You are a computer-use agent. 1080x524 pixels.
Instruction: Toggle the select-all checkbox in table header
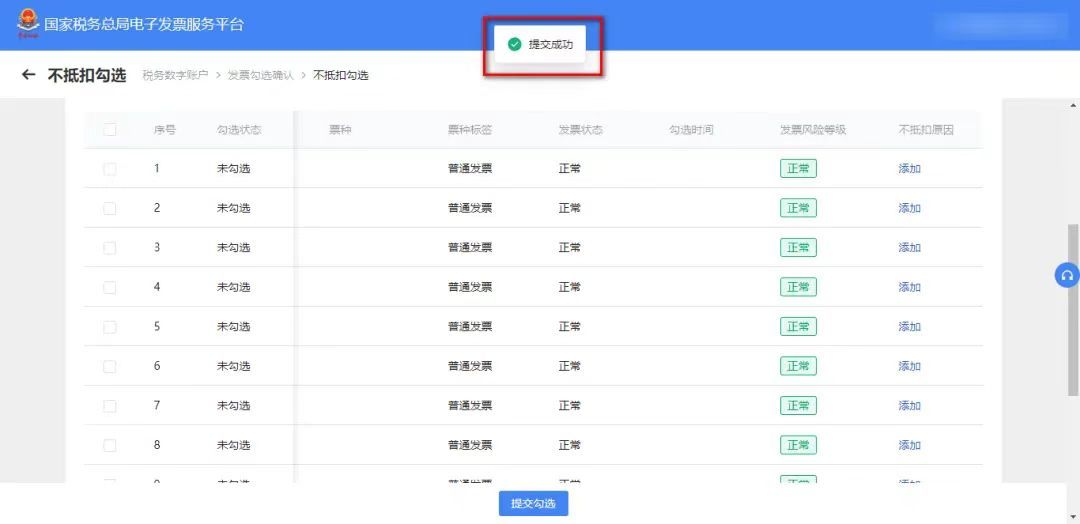click(x=110, y=130)
